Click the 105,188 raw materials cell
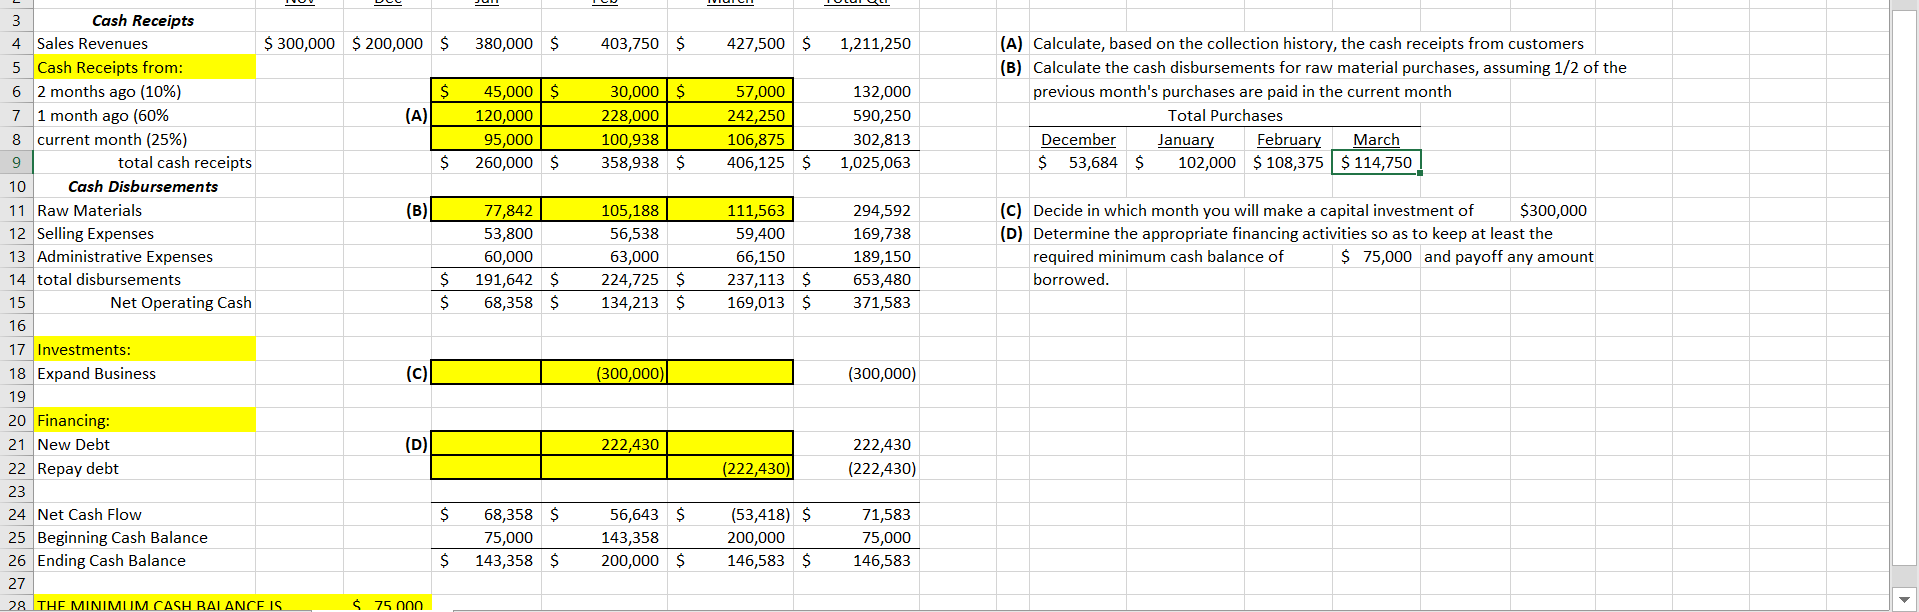1919x612 pixels. (x=604, y=210)
